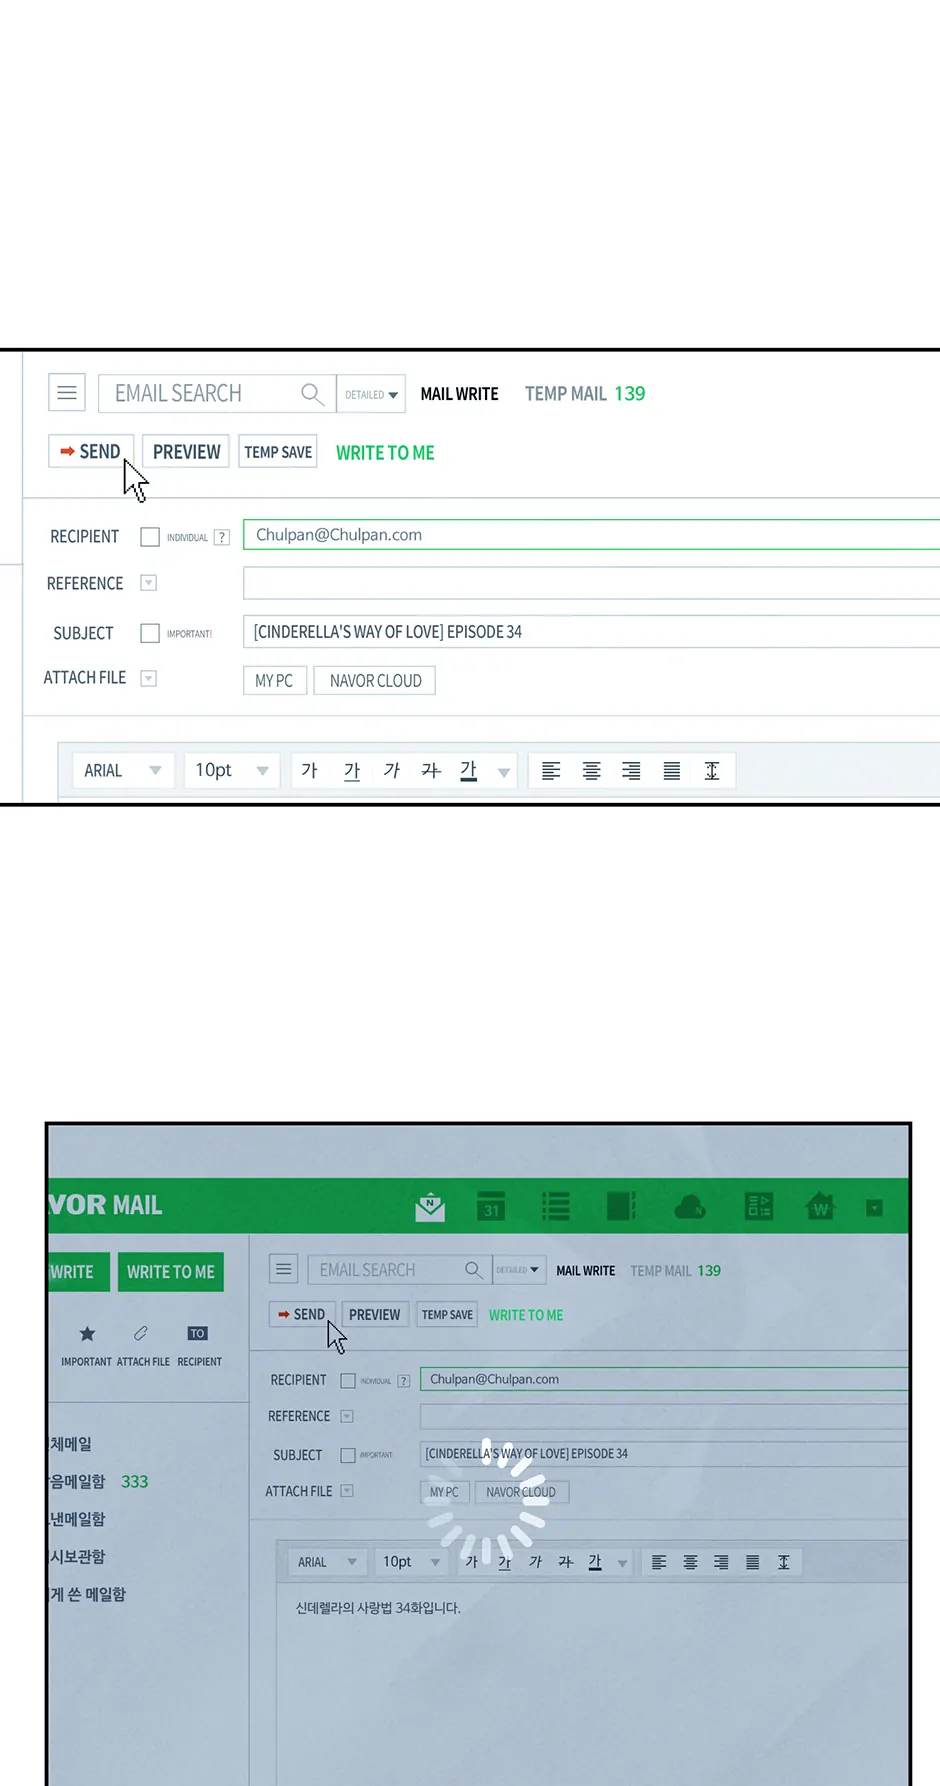Enable the Important checkbox in the white compose form
Viewport: 940px width, 1786px height.
click(150, 633)
